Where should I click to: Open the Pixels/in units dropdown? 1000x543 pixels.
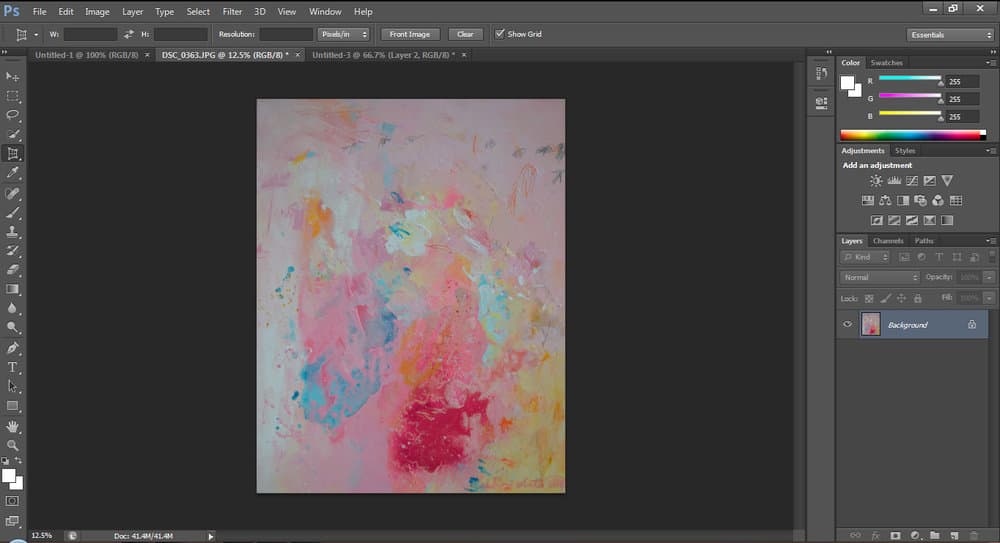coord(344,34)
